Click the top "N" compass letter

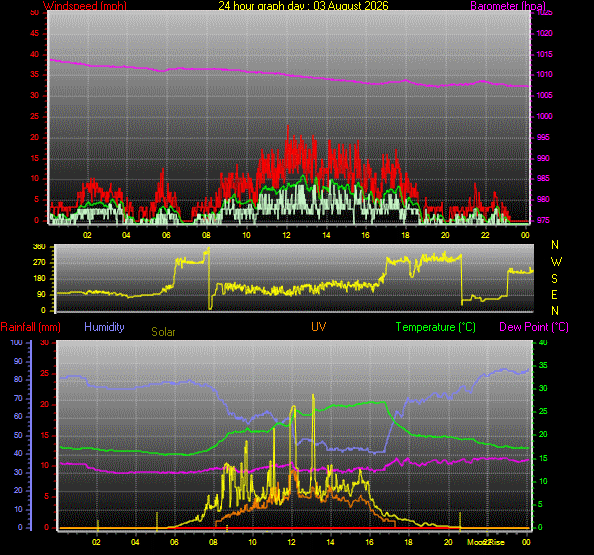pos(555,245)
